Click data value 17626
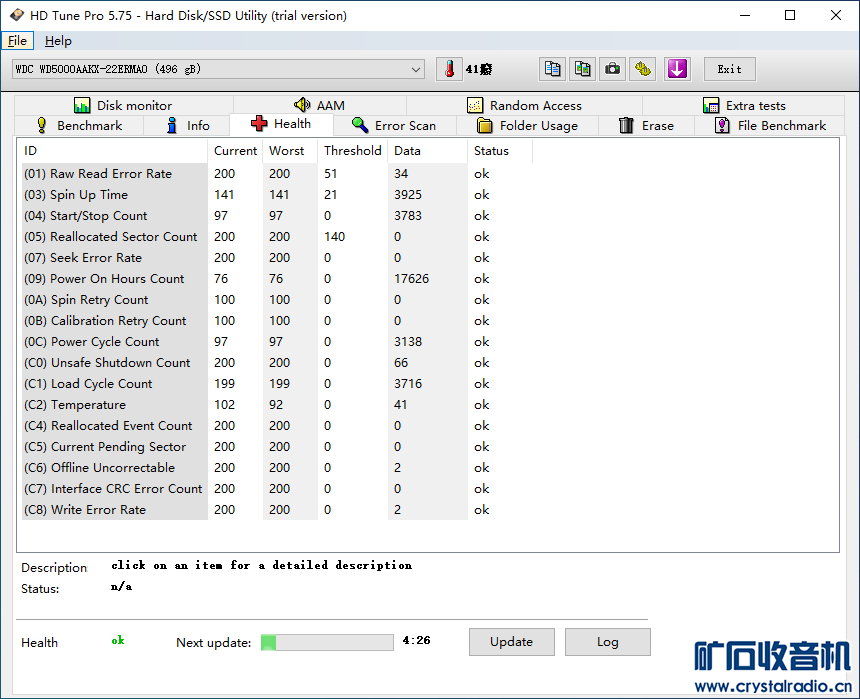860x699 pixels. (x=411, y=279)
